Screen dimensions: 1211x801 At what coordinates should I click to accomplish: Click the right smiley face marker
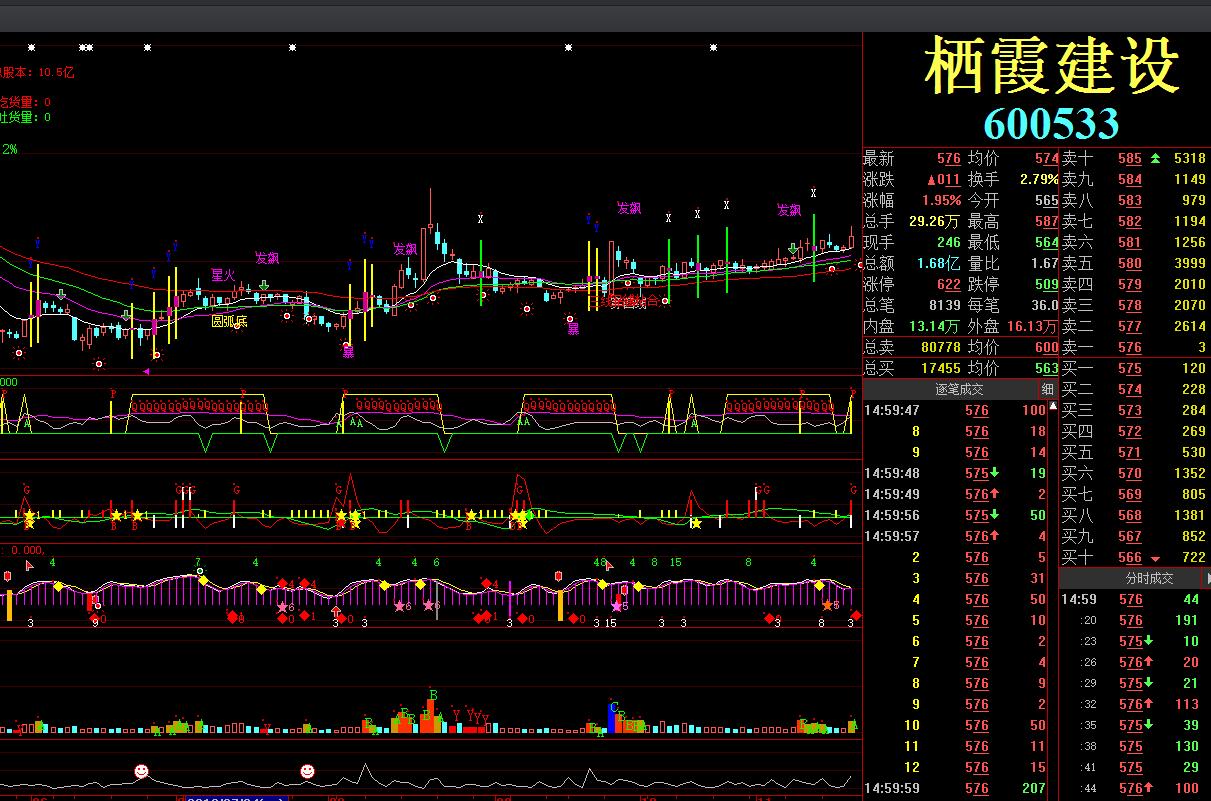307,771
